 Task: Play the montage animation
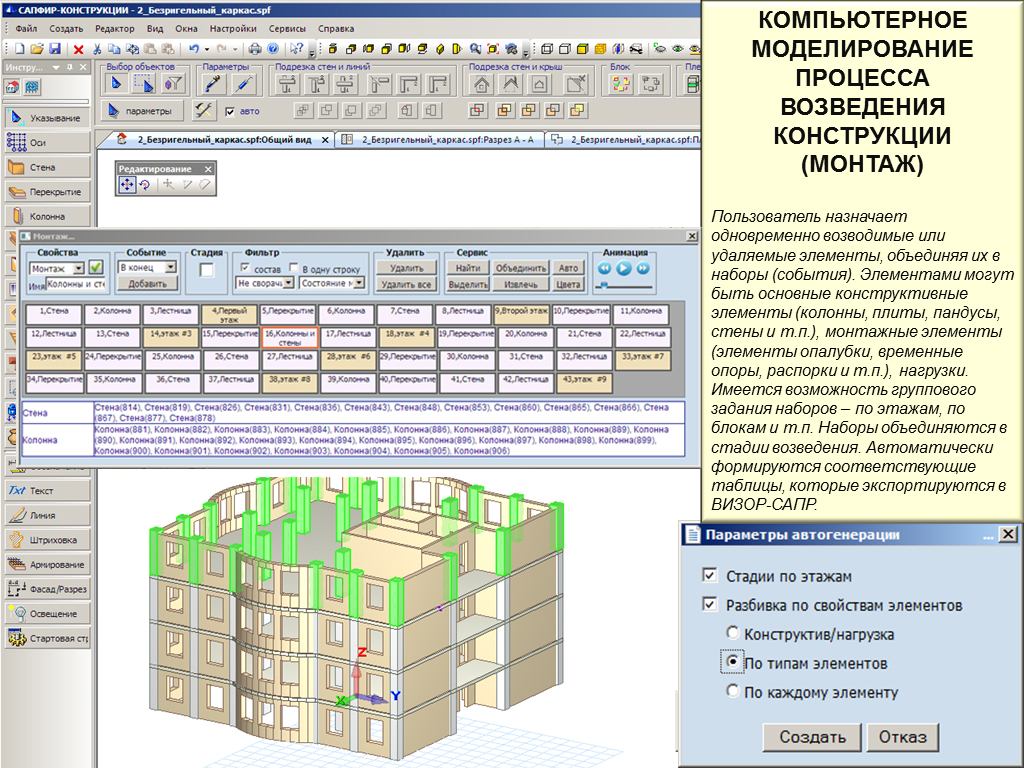(624, 268)
